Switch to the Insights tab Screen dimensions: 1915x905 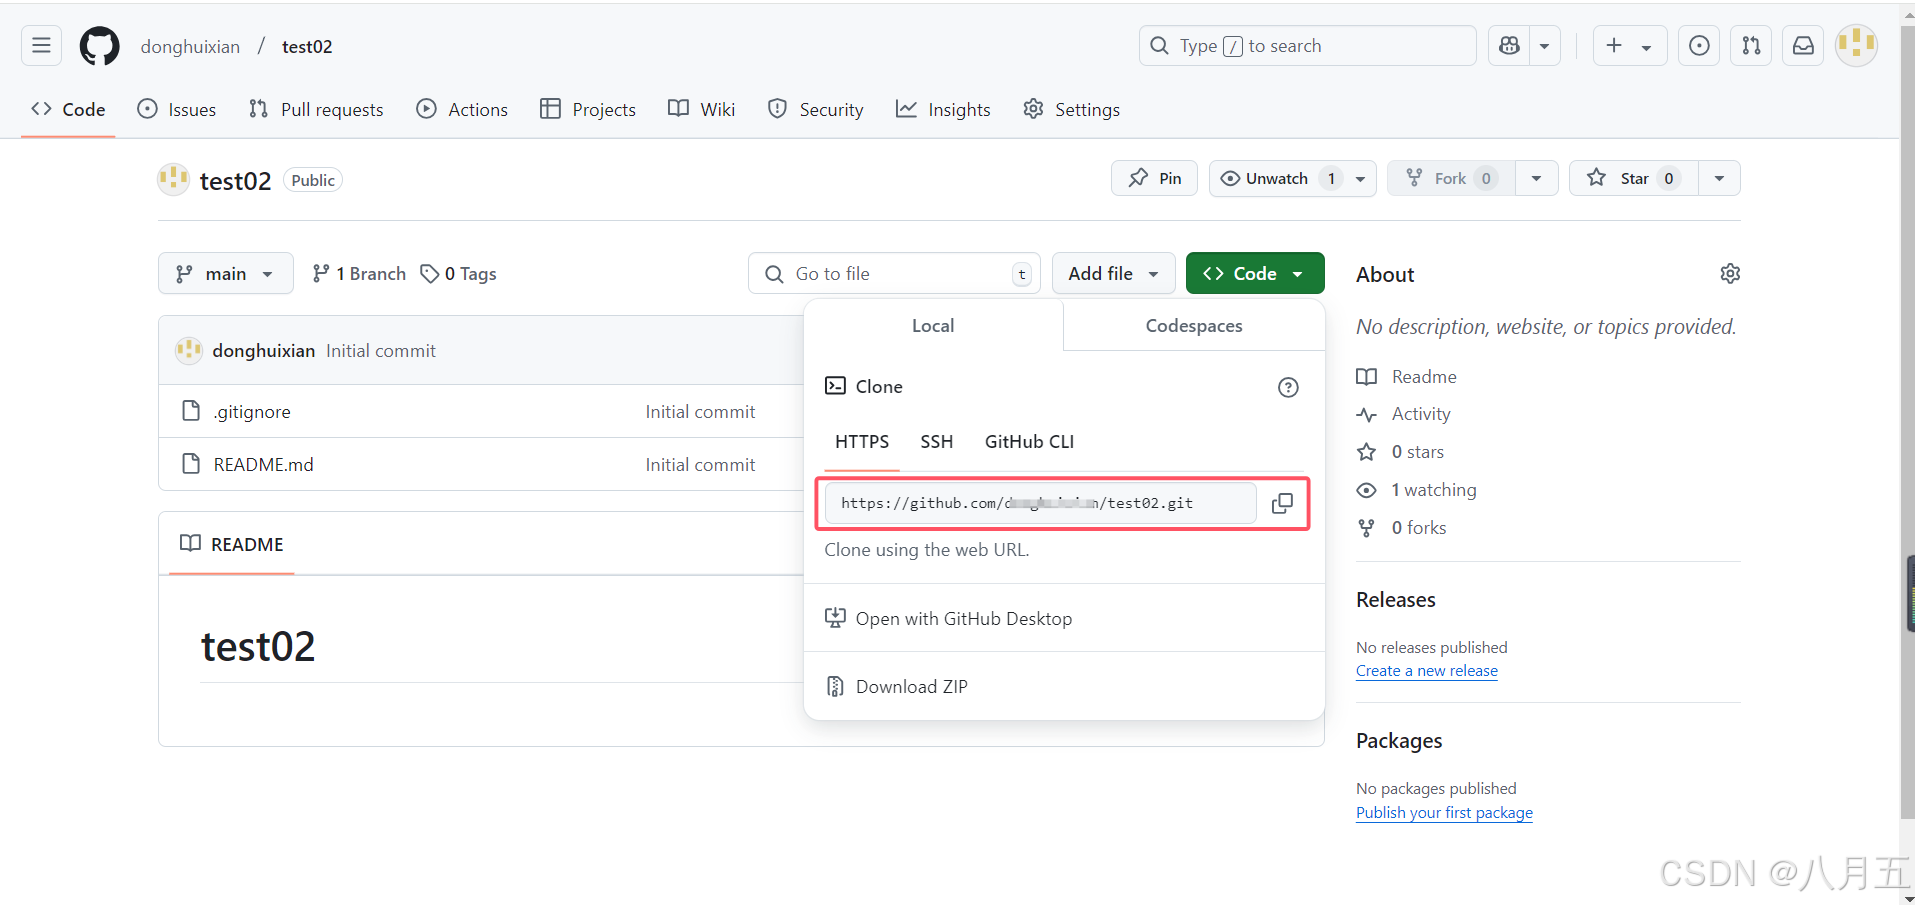click(943, 109)
